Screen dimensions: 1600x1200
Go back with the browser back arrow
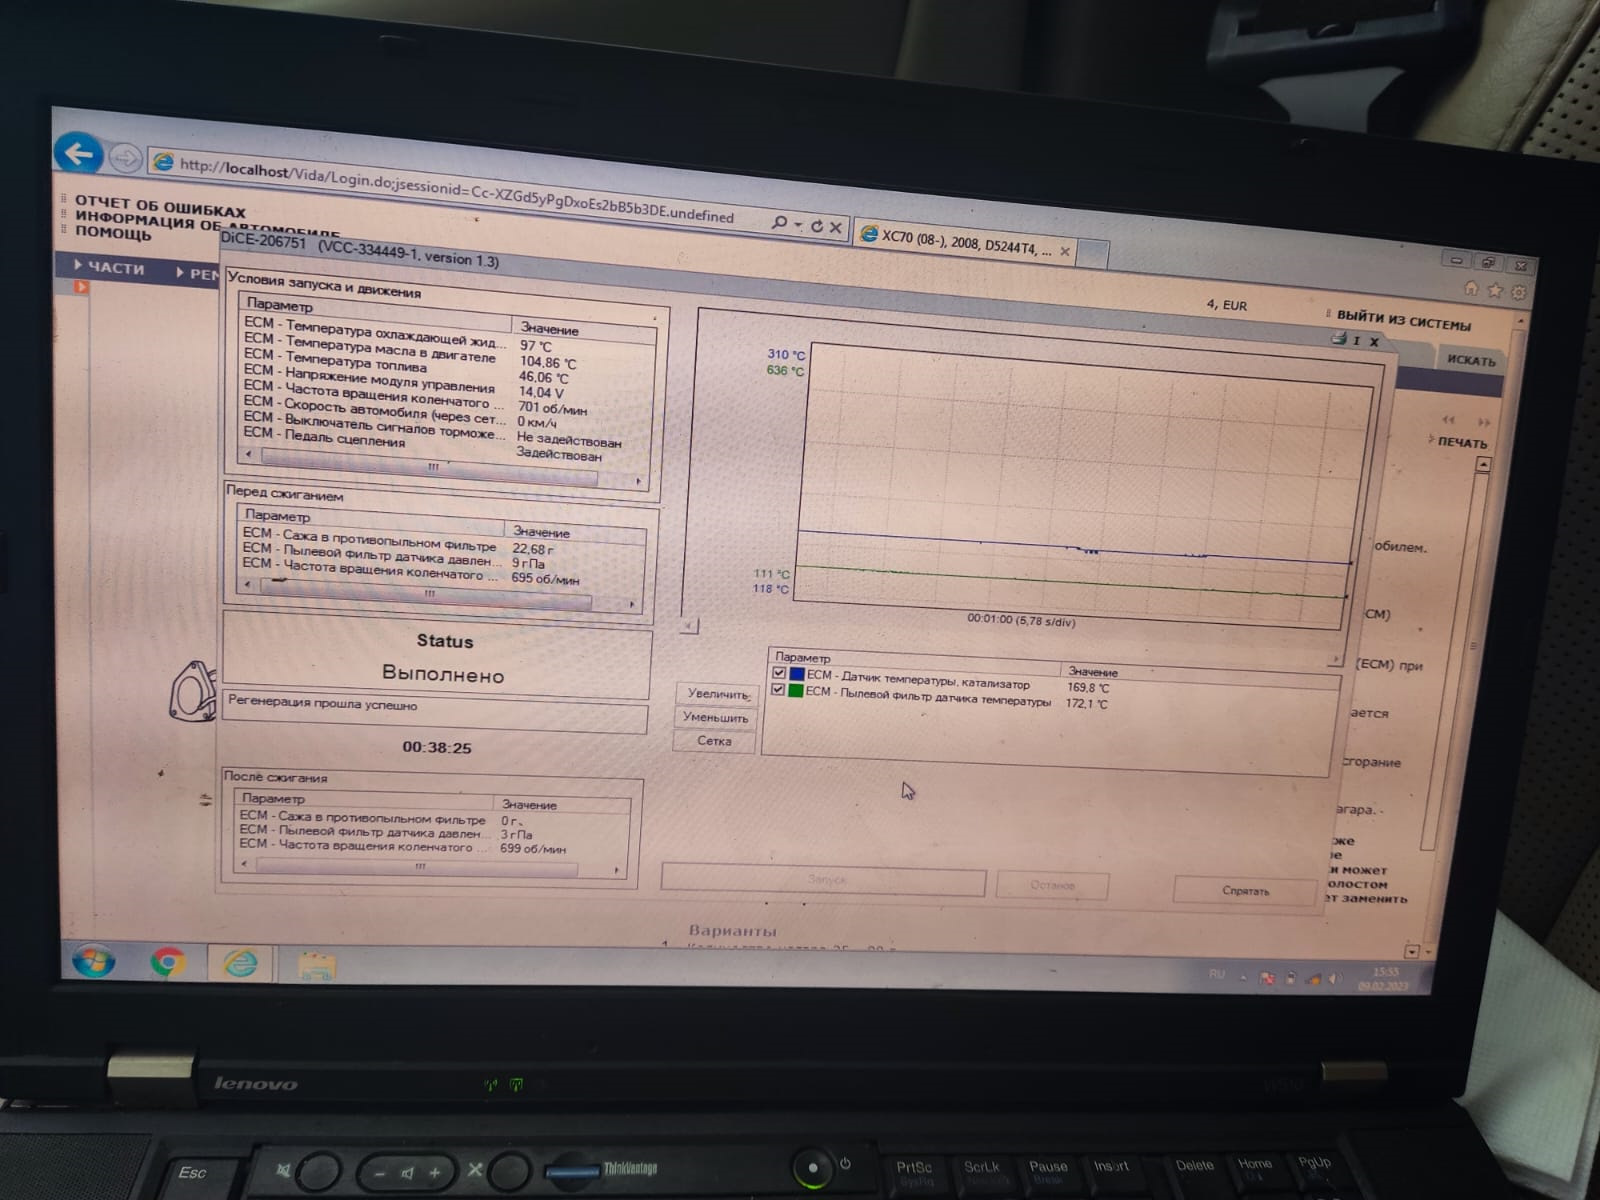click(x=78, y=153)
